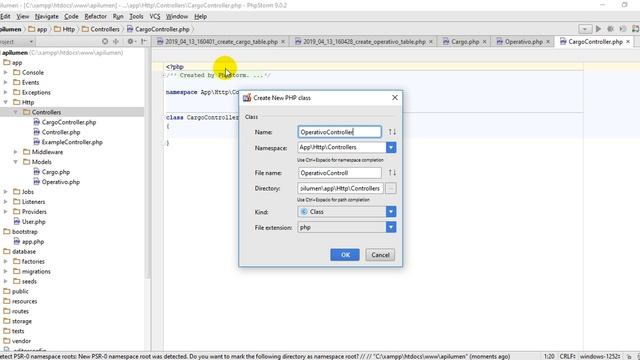Screen dimensions: 640x360
Task: Select Cargo.php under Models
Action: click(51, 172)
